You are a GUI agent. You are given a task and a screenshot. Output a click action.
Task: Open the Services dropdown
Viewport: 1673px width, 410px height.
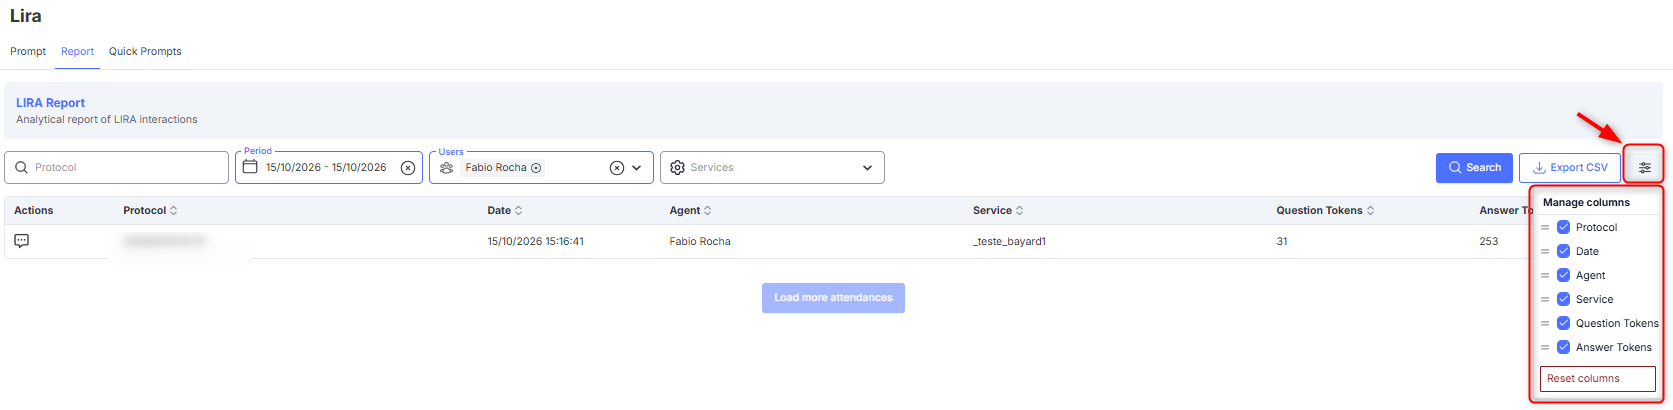click(x=772, y=168)
